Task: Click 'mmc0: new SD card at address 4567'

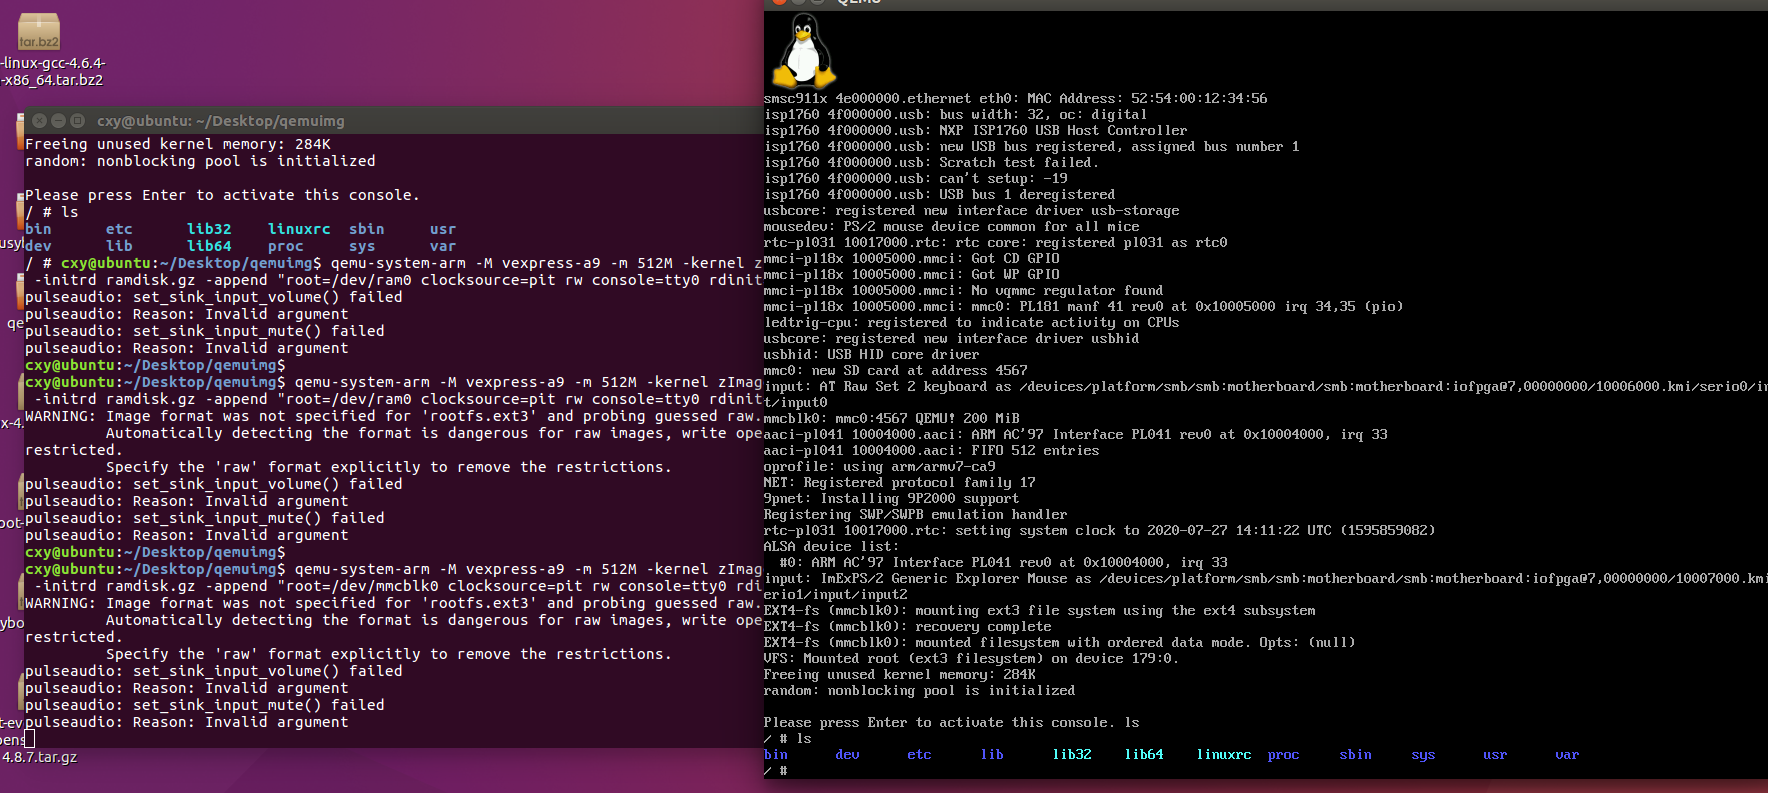Action: coord(896,371)
